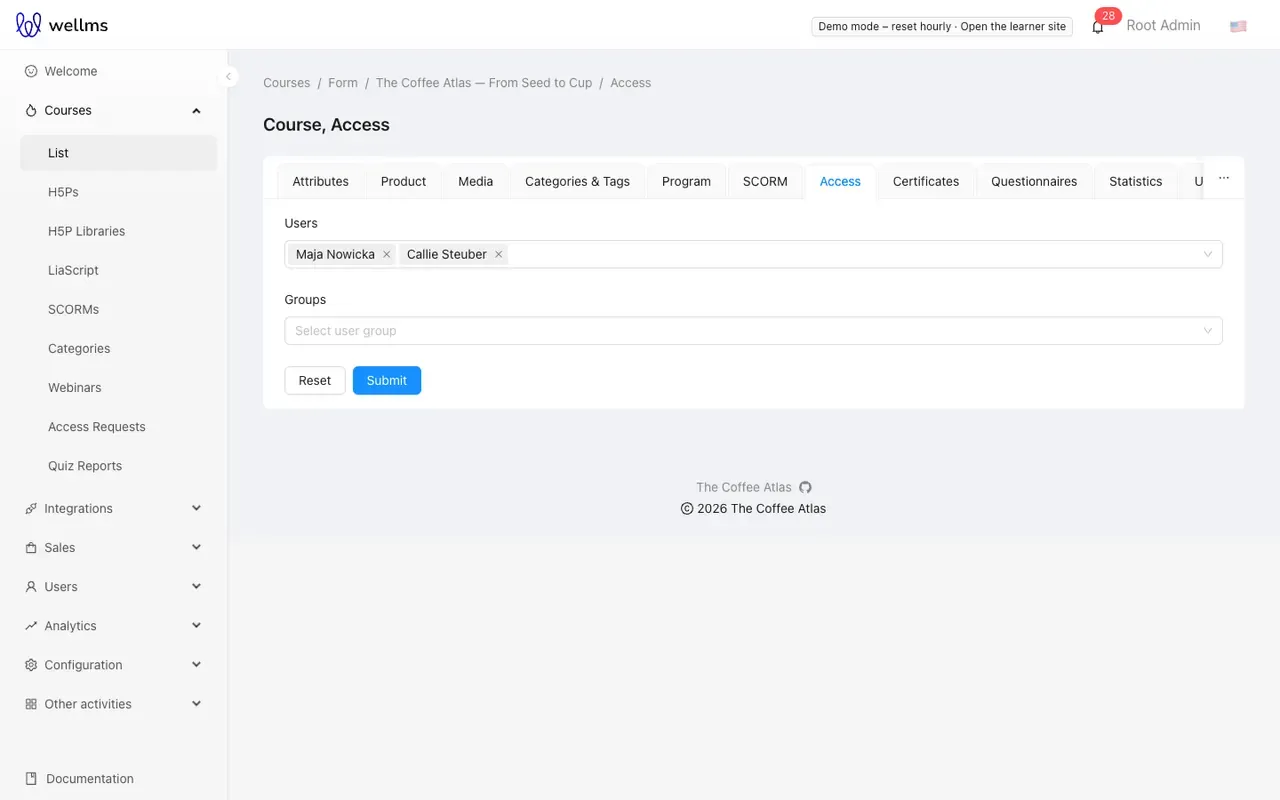1280x800 pixels.
Task: Expand the Users sidebar section
Action: 196,586
